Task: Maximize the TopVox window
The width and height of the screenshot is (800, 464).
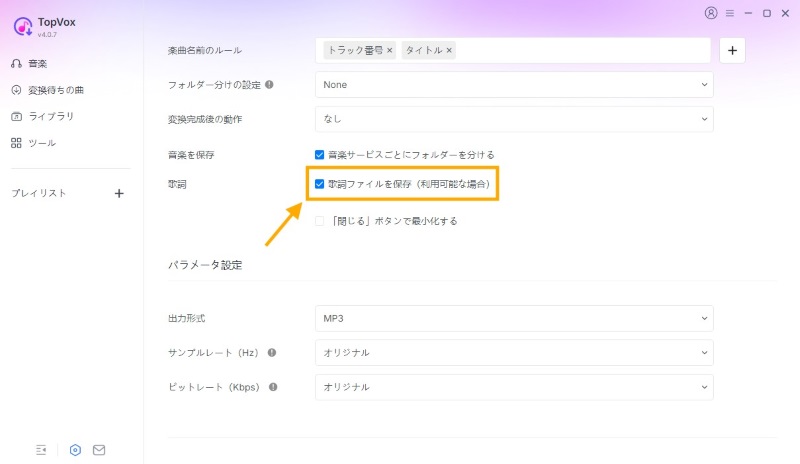Action: (x=767, y=13)
